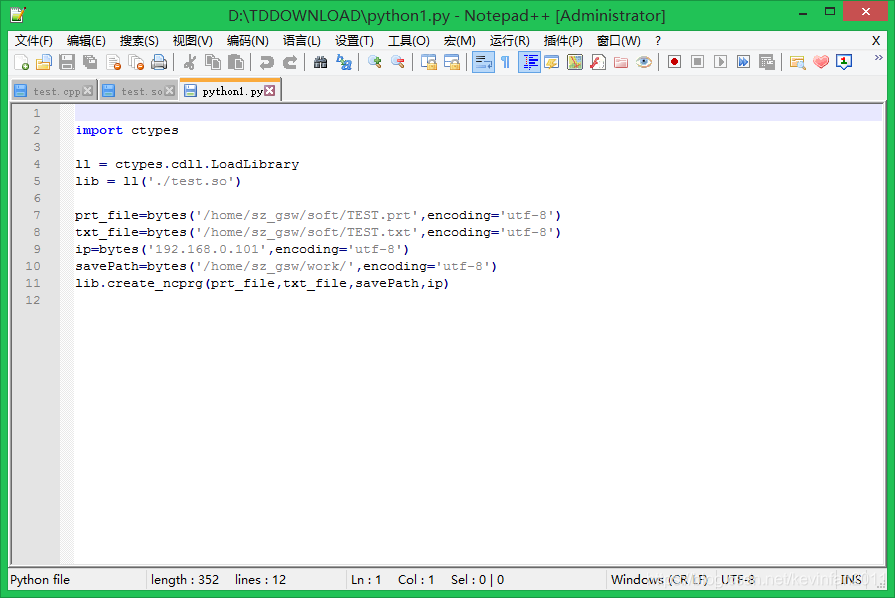This screenshot has height=598, width=895.
Task: Play back the recorded macro icon
Action: click(x=720, y=62)
